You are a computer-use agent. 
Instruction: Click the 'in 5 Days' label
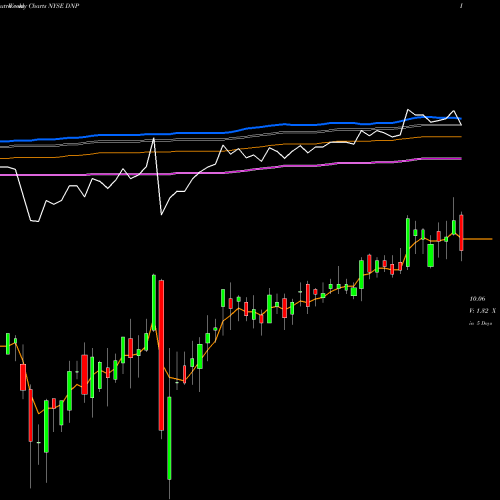pos(480,323)
